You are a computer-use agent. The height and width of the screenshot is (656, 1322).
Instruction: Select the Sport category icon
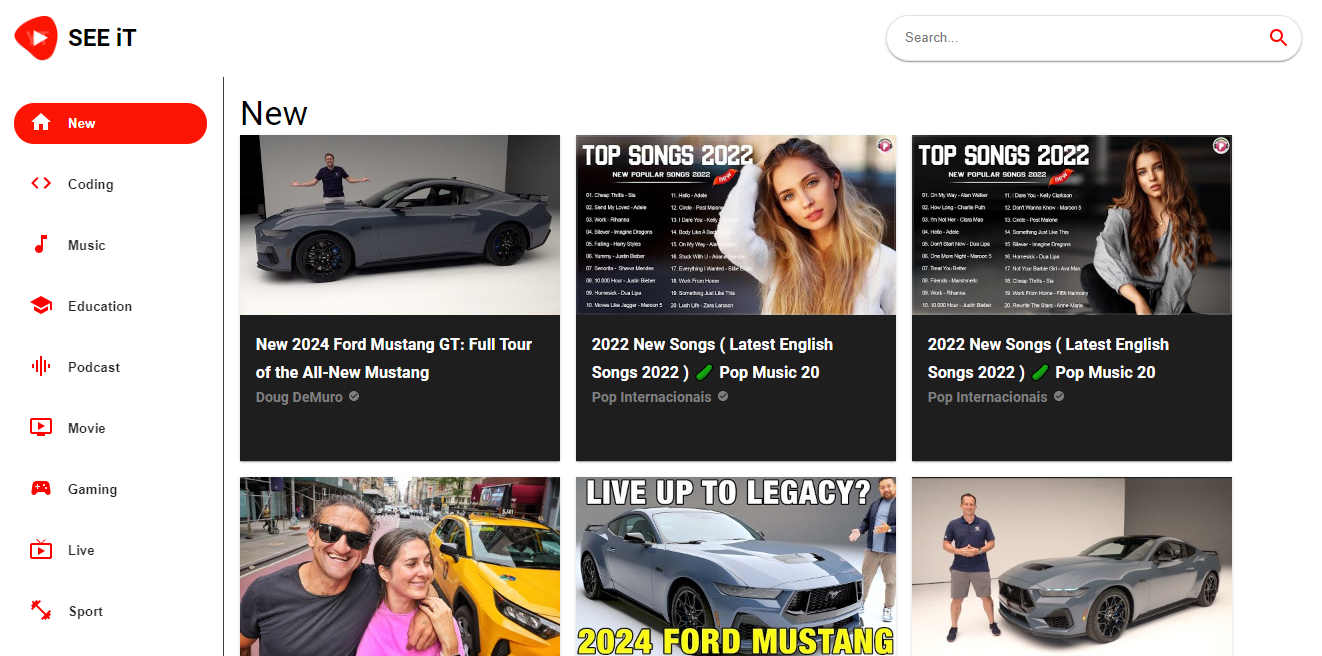click(x=40, y=610)
